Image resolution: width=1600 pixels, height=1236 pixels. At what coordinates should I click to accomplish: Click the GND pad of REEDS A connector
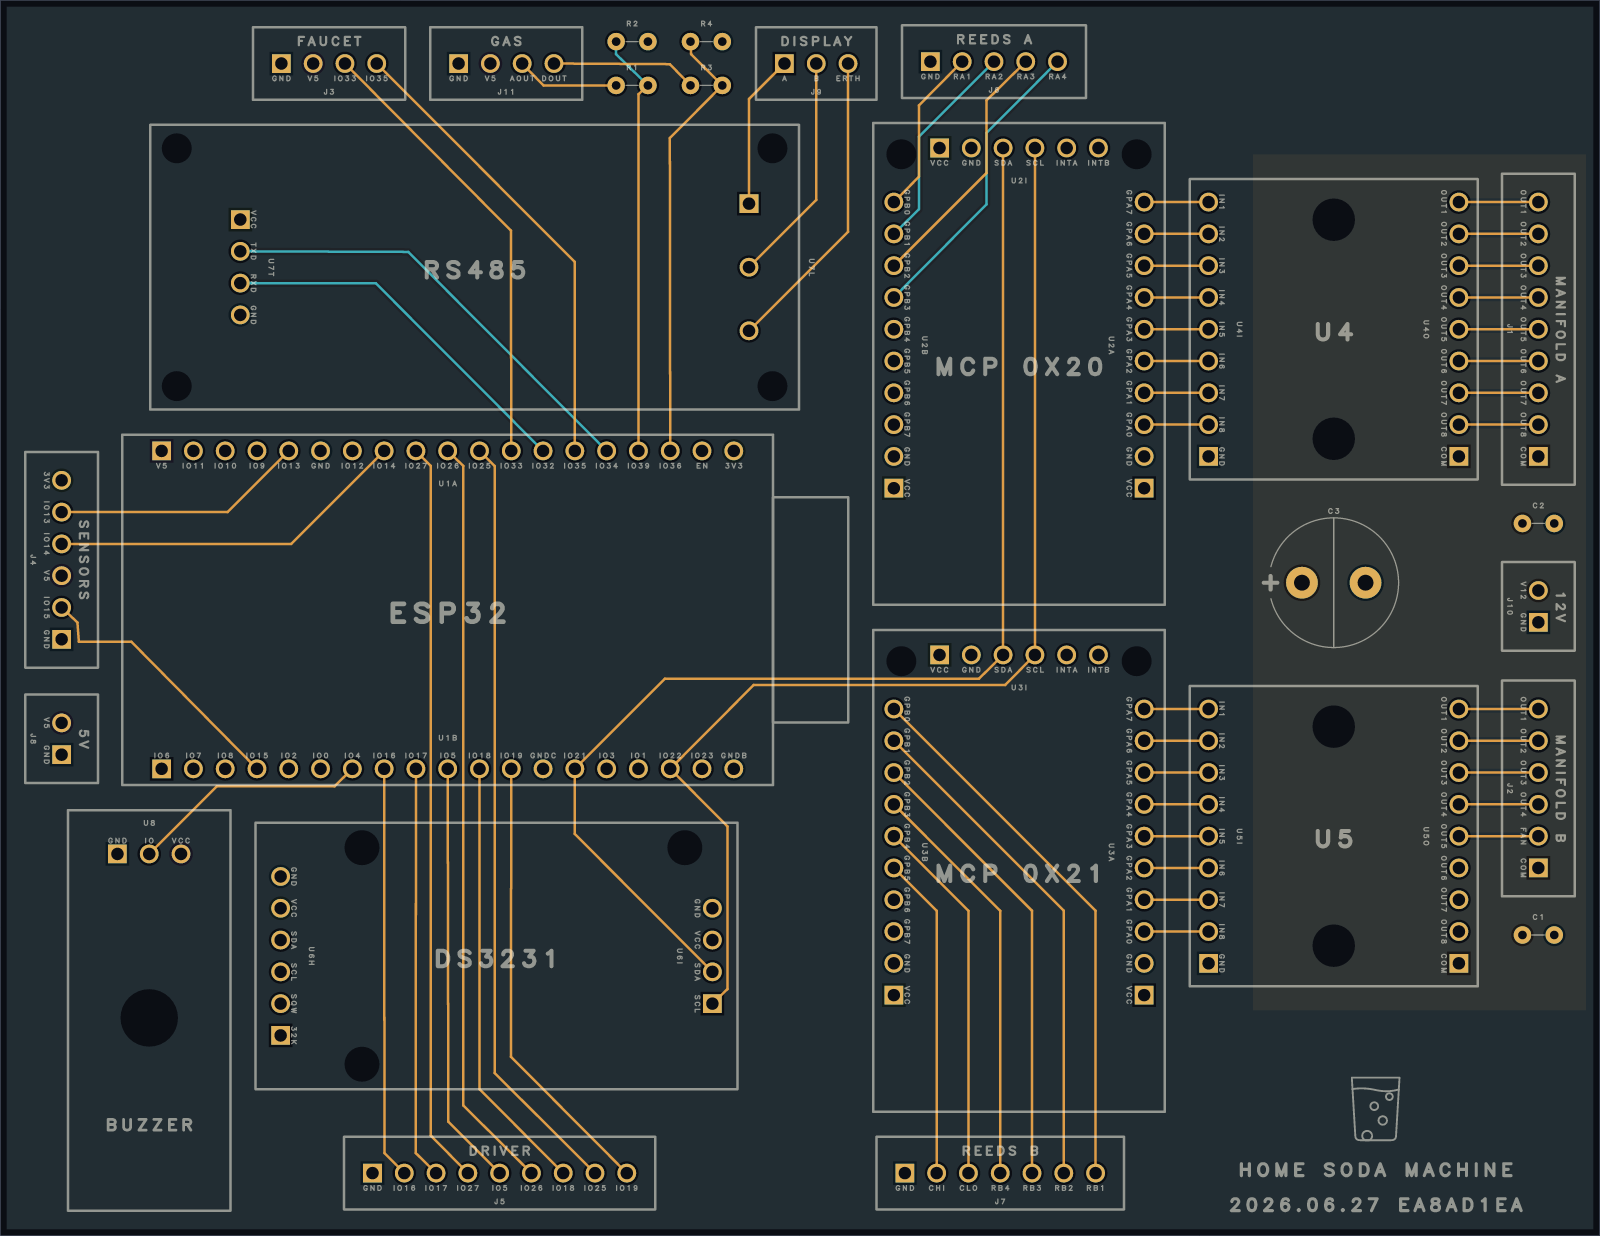tap(930, 61)
